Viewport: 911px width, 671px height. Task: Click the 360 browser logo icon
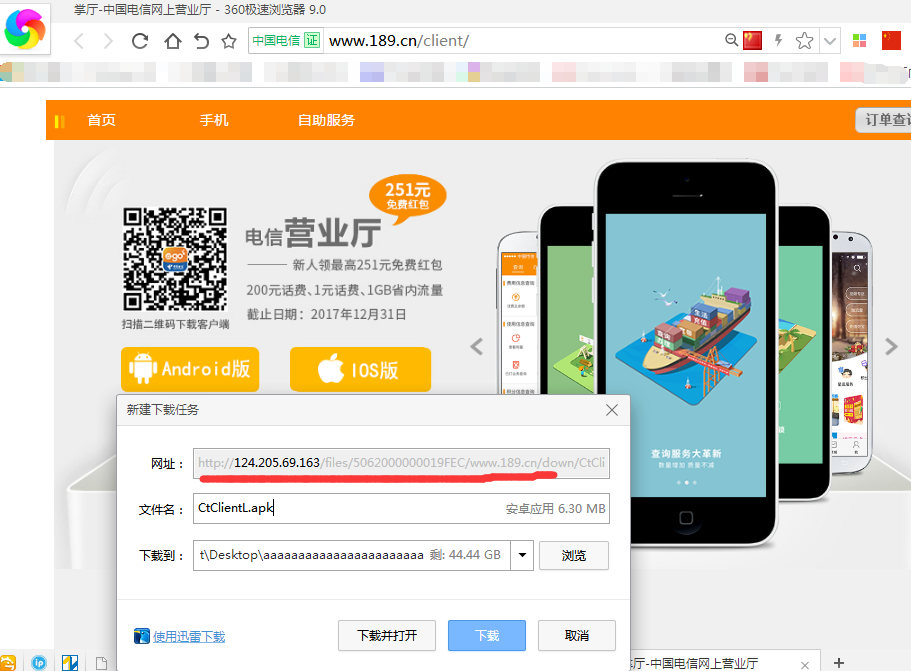click(24, 29)
